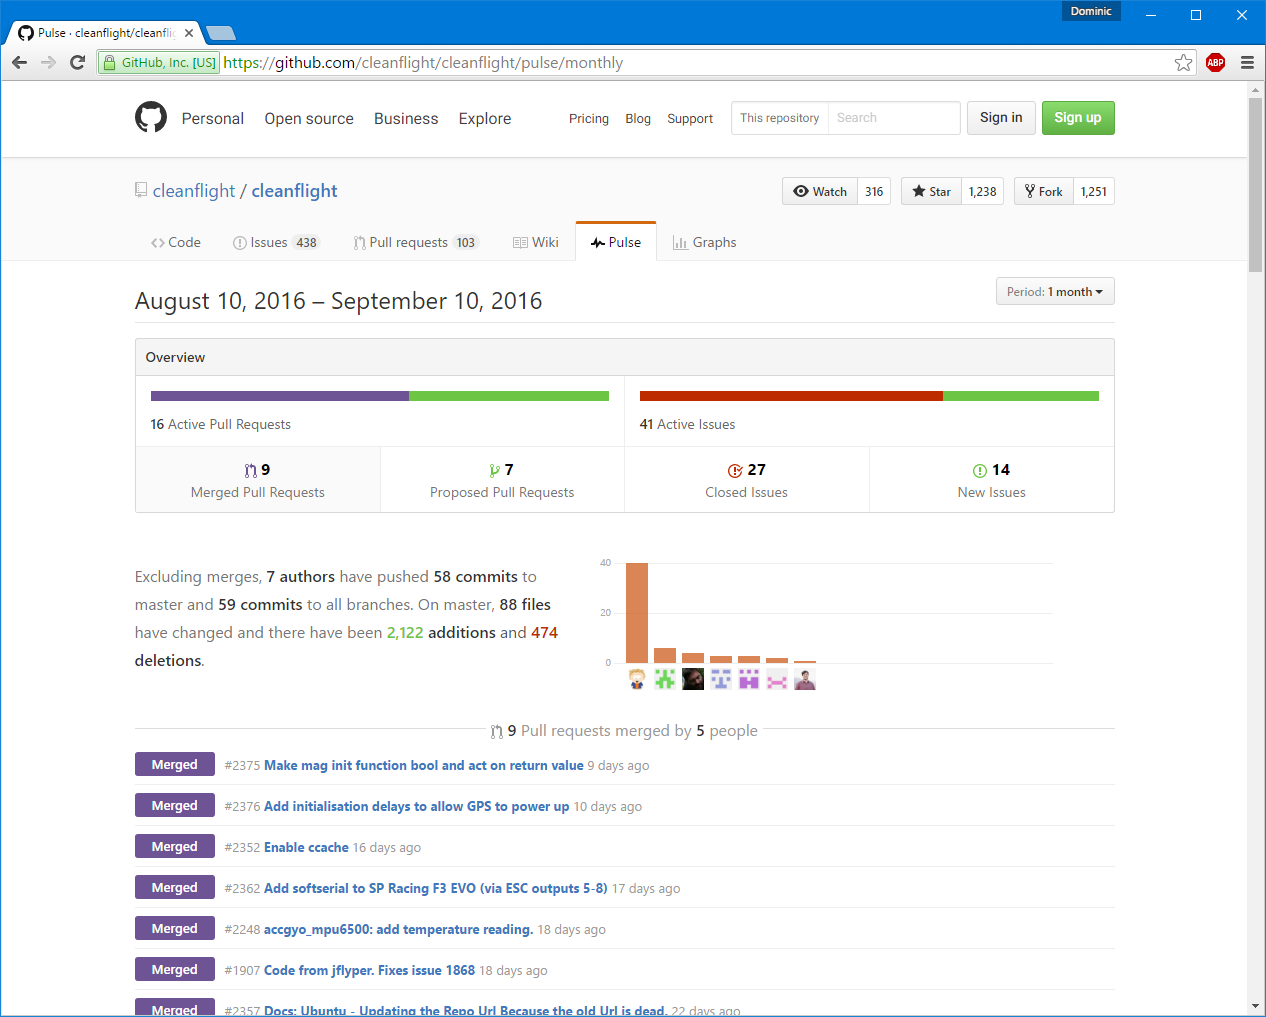Click the Closed Issues icon
The height and width of the screenshot is (1017, 1266).
735,470
